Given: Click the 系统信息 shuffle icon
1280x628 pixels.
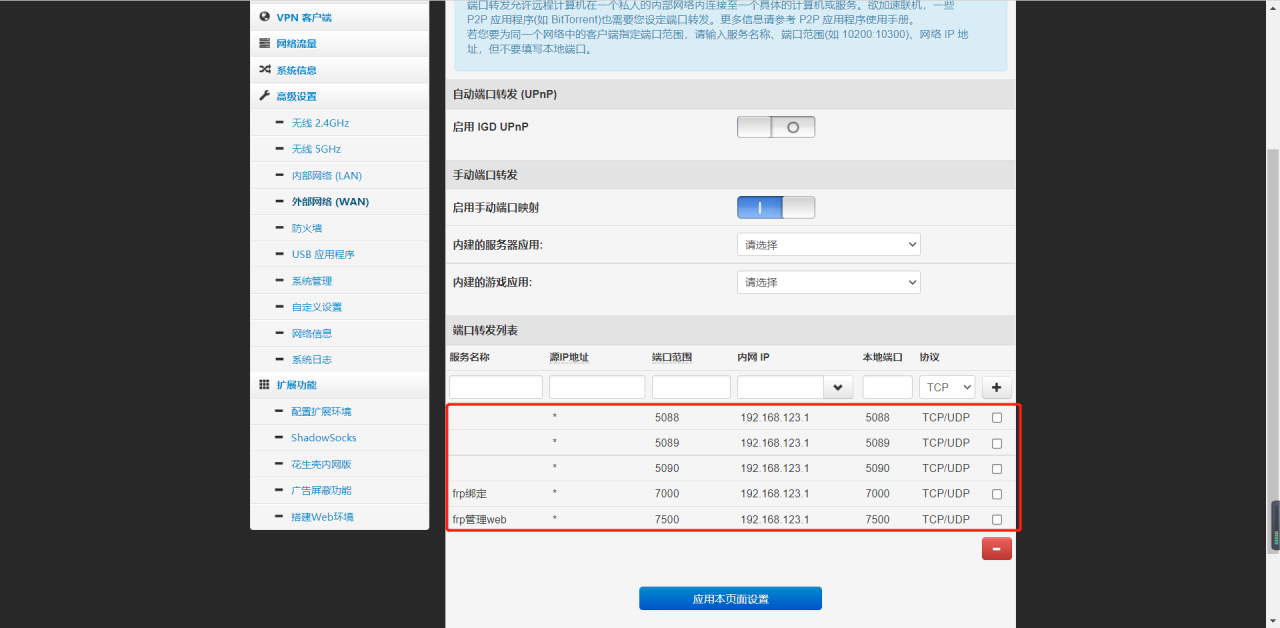Looking at the screenshot, I should pyautogui.click(x=264, y=70).
